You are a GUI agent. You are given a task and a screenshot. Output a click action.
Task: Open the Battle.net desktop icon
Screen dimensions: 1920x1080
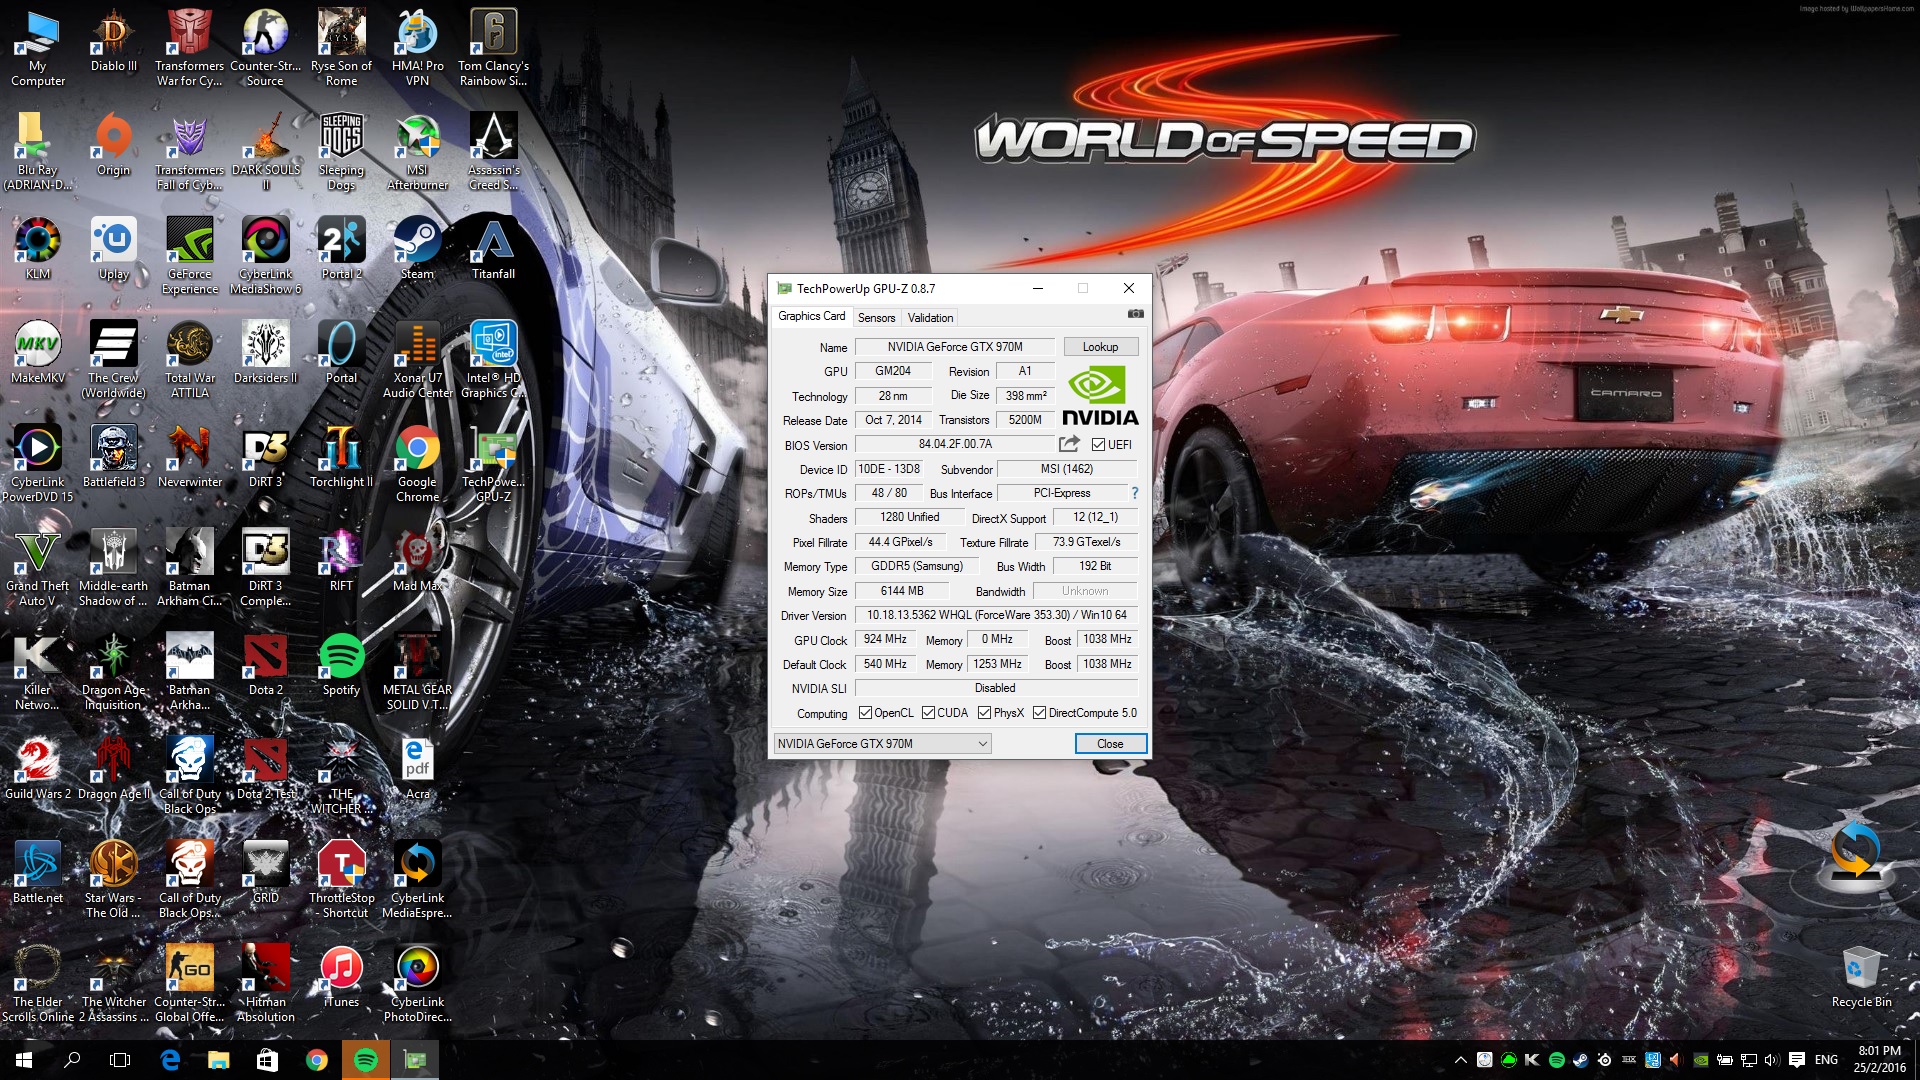click(38, 872)
